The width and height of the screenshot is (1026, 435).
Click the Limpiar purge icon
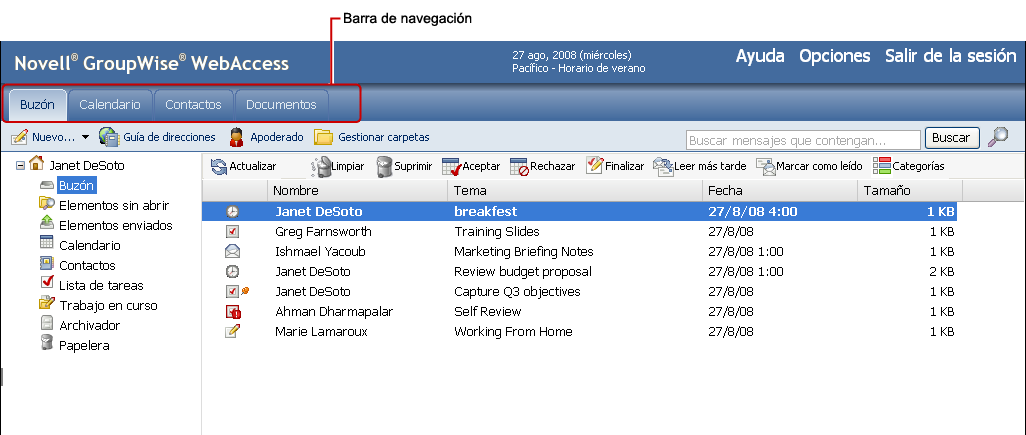pos(321,167)
